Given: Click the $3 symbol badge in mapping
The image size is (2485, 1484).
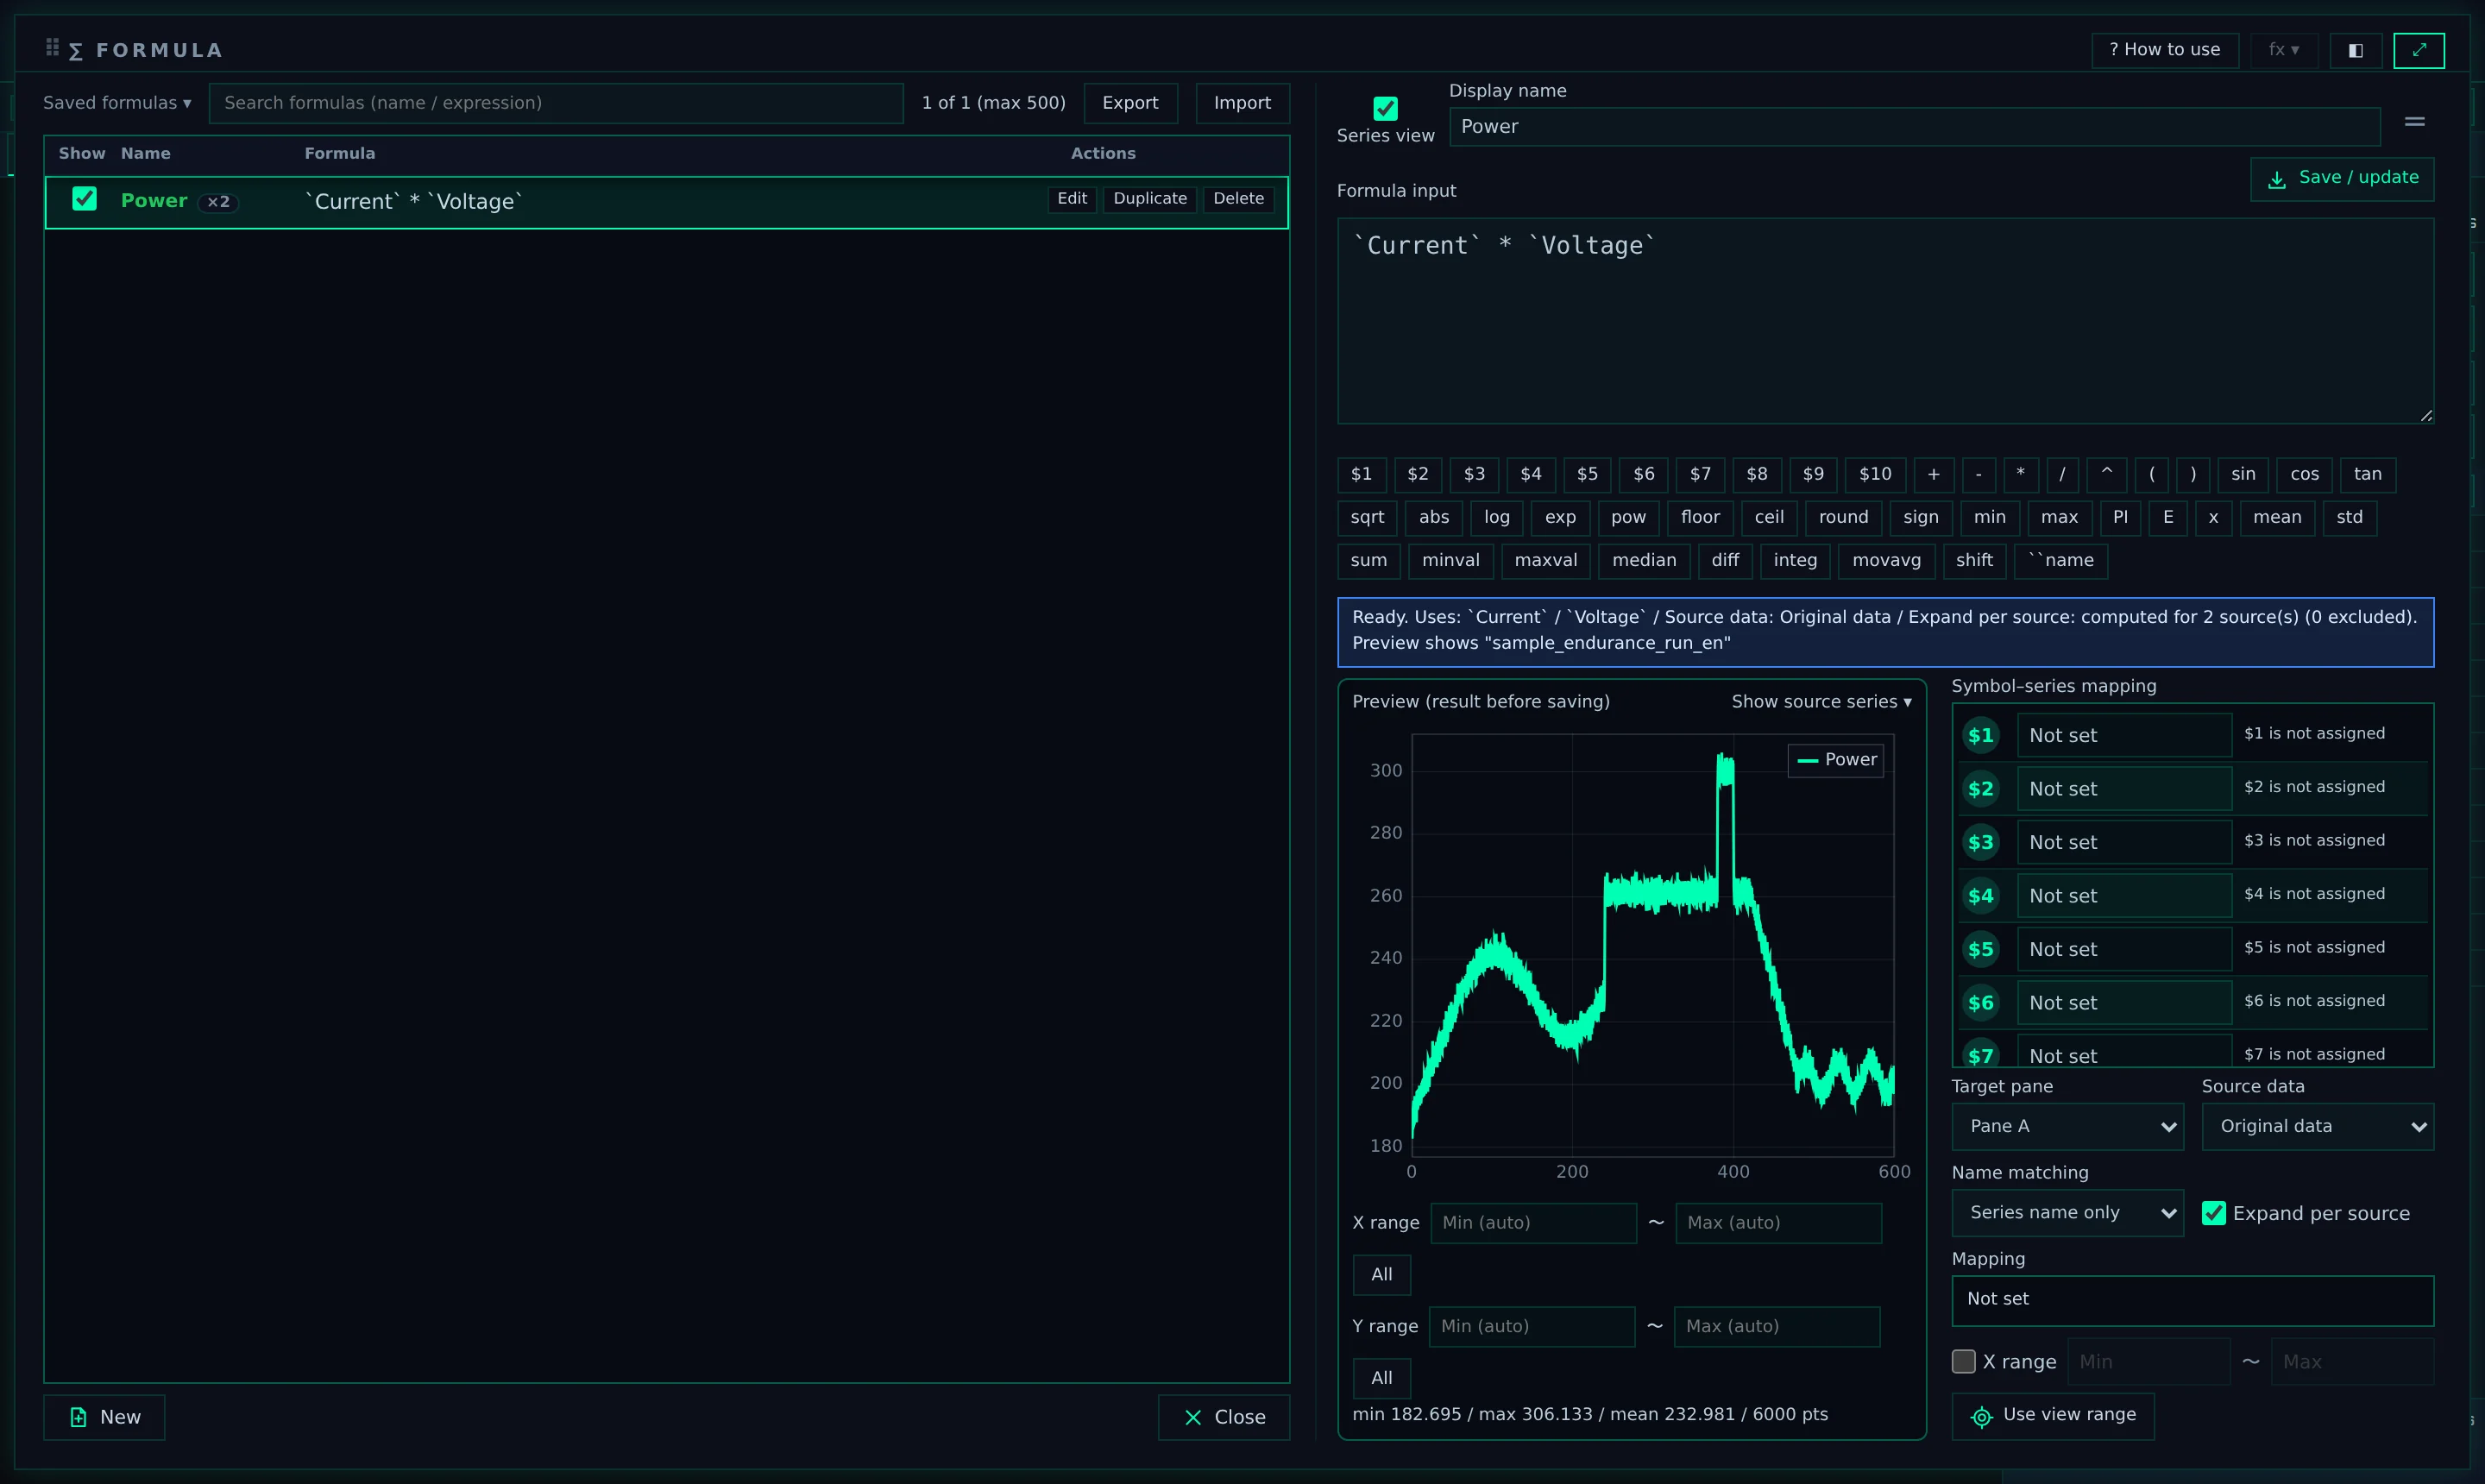Looking at the screenshot, I should pyautogui.click(x=1980, y=842).
